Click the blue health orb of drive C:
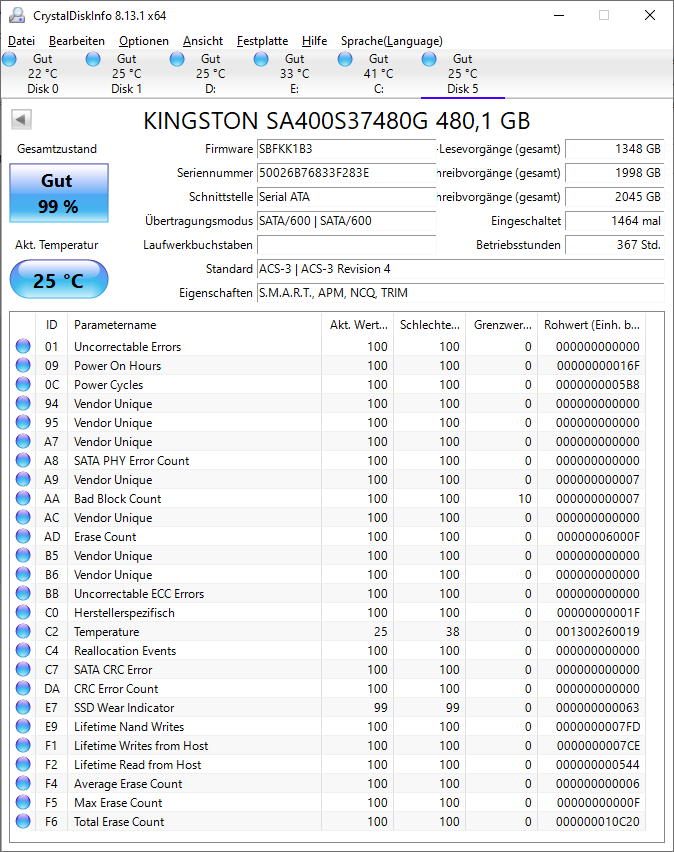 [x=345, y=59]
